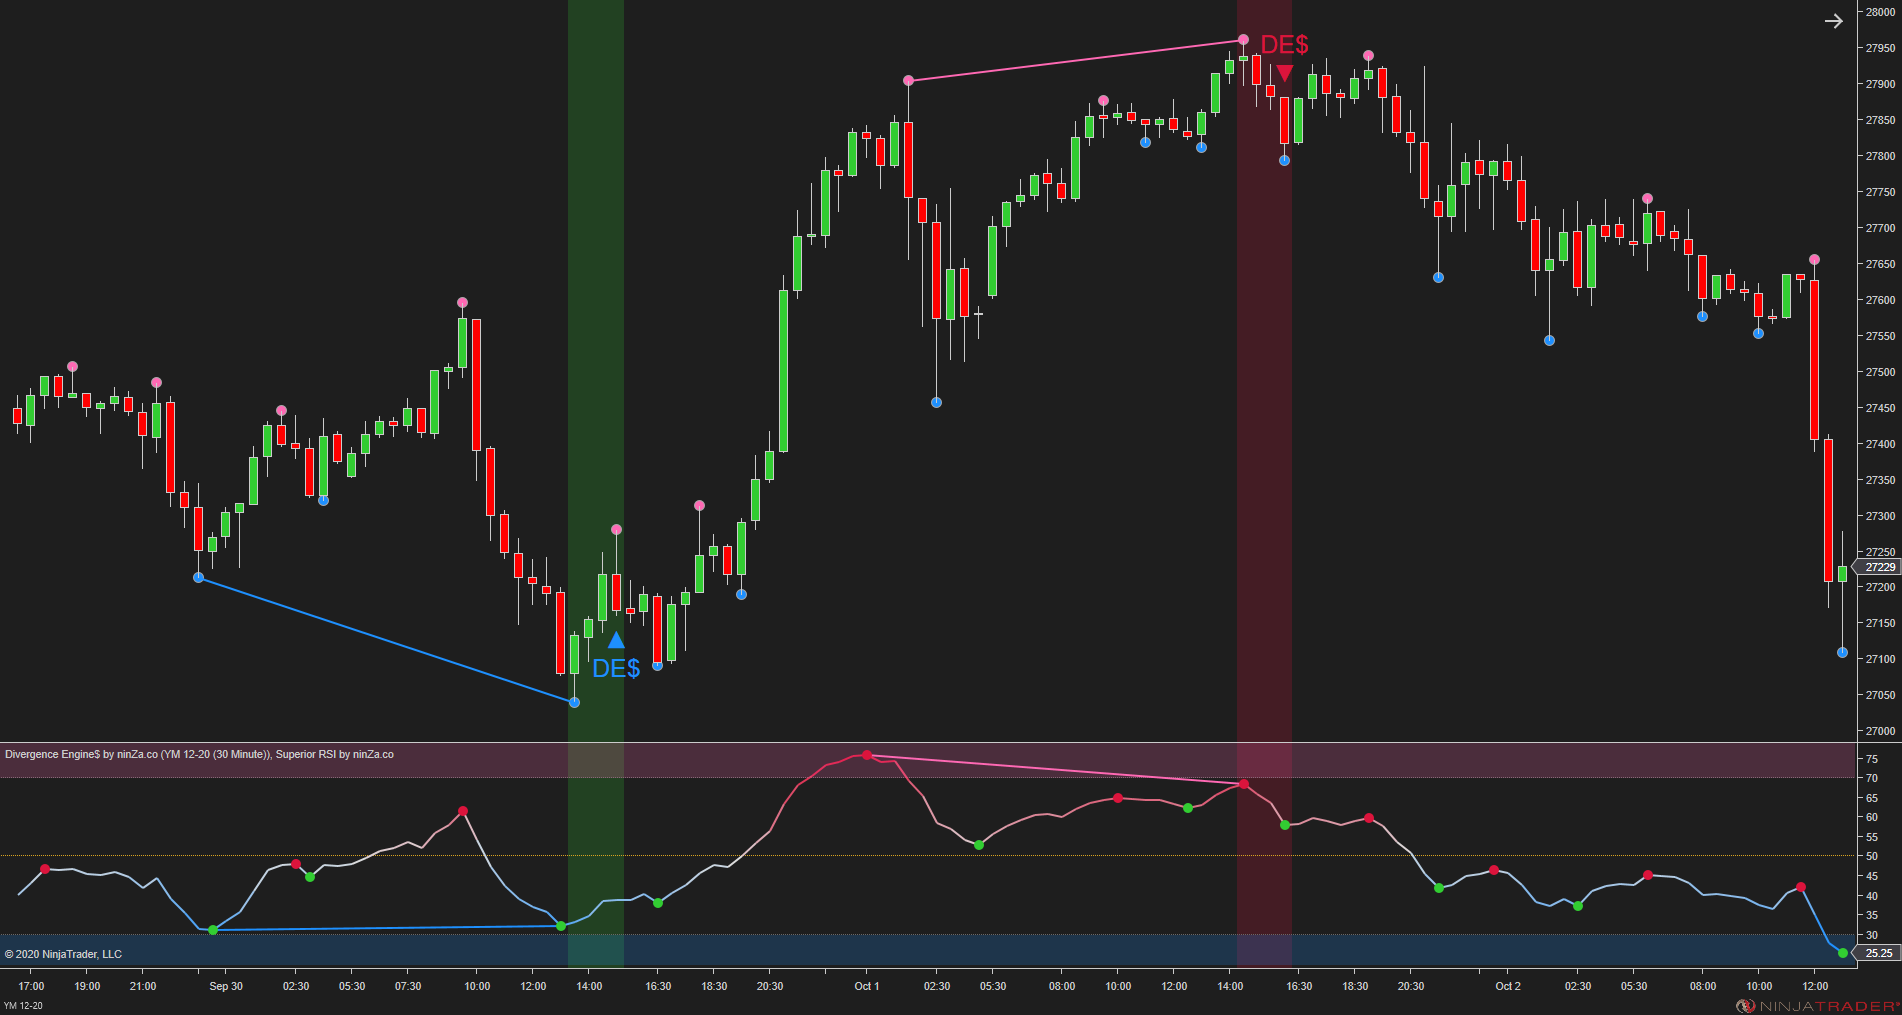This screenshot has width=1902, height=1015.
Task: Select the blue DE$ buy triangle marker
Action: (617, 640)
